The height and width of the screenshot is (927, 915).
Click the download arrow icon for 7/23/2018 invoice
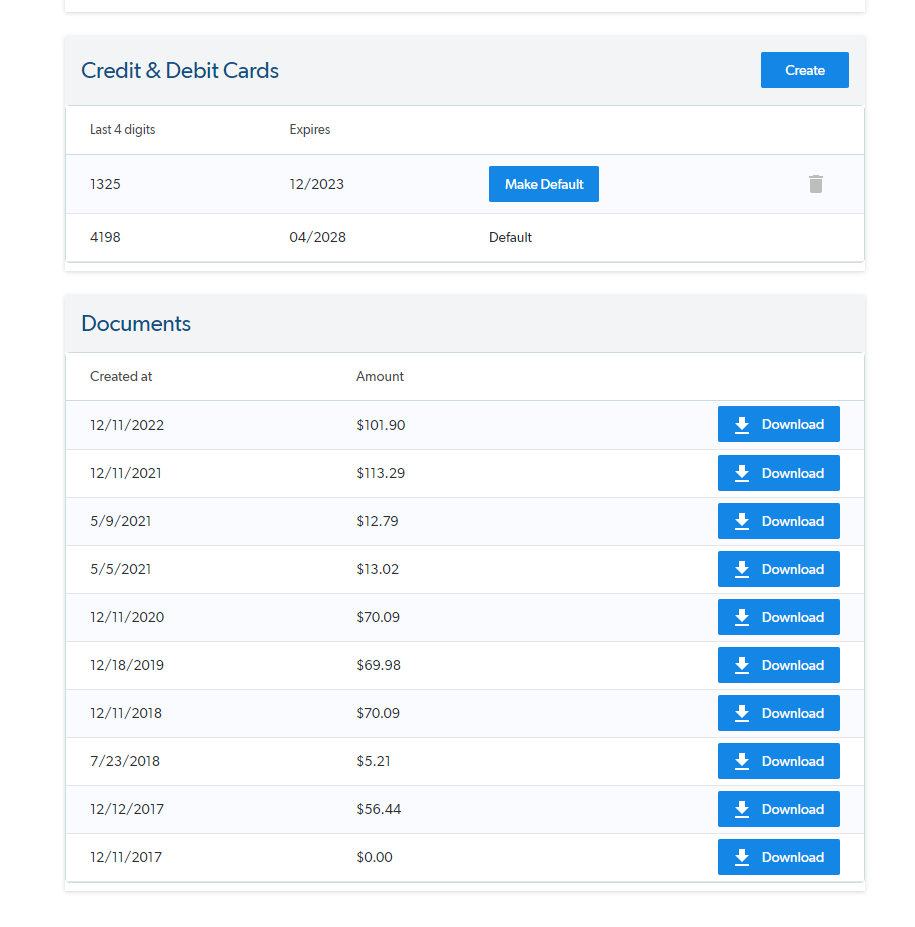point(741,760)
